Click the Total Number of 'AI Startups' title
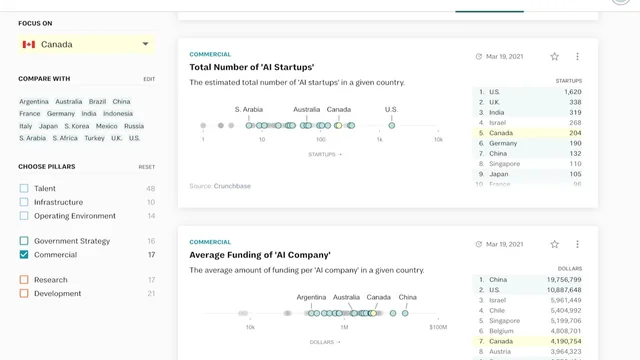 (x=252, y=67)
